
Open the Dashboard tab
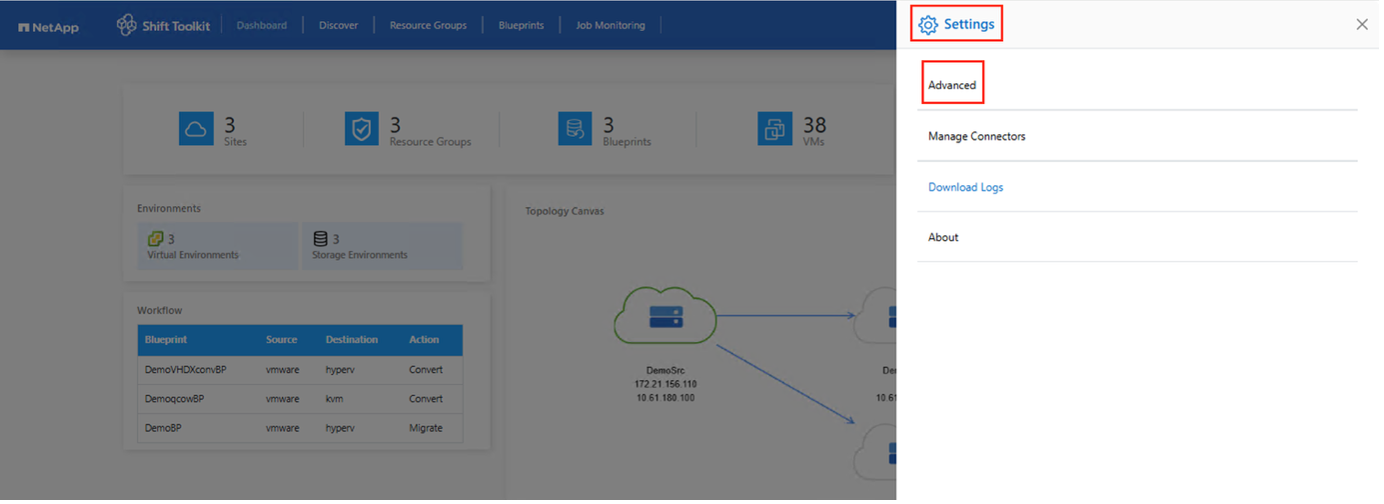click(263, 26)
